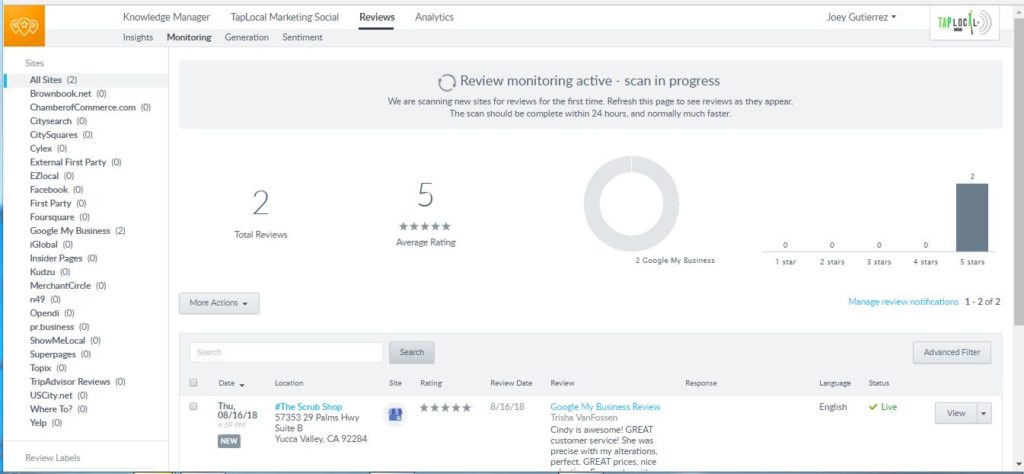The height and width of the screenshot is (474, 1024).
Task: Click the TapLocal logo in the header
Action: click(x=964, y=24)
